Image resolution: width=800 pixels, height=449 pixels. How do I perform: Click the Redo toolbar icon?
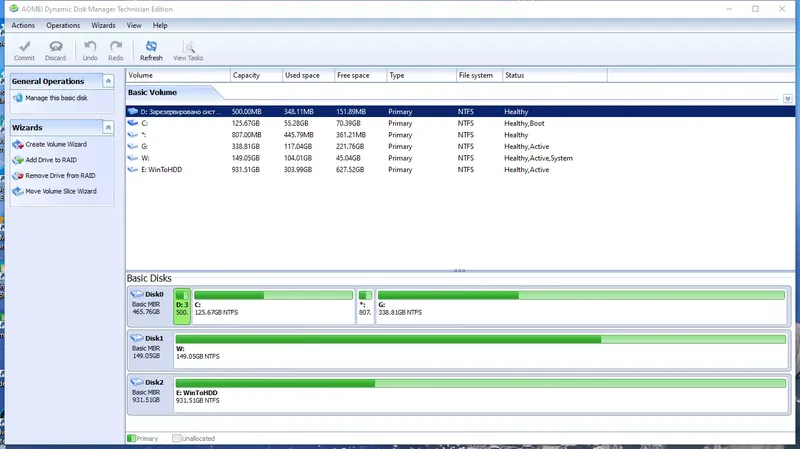pos(116,46)
